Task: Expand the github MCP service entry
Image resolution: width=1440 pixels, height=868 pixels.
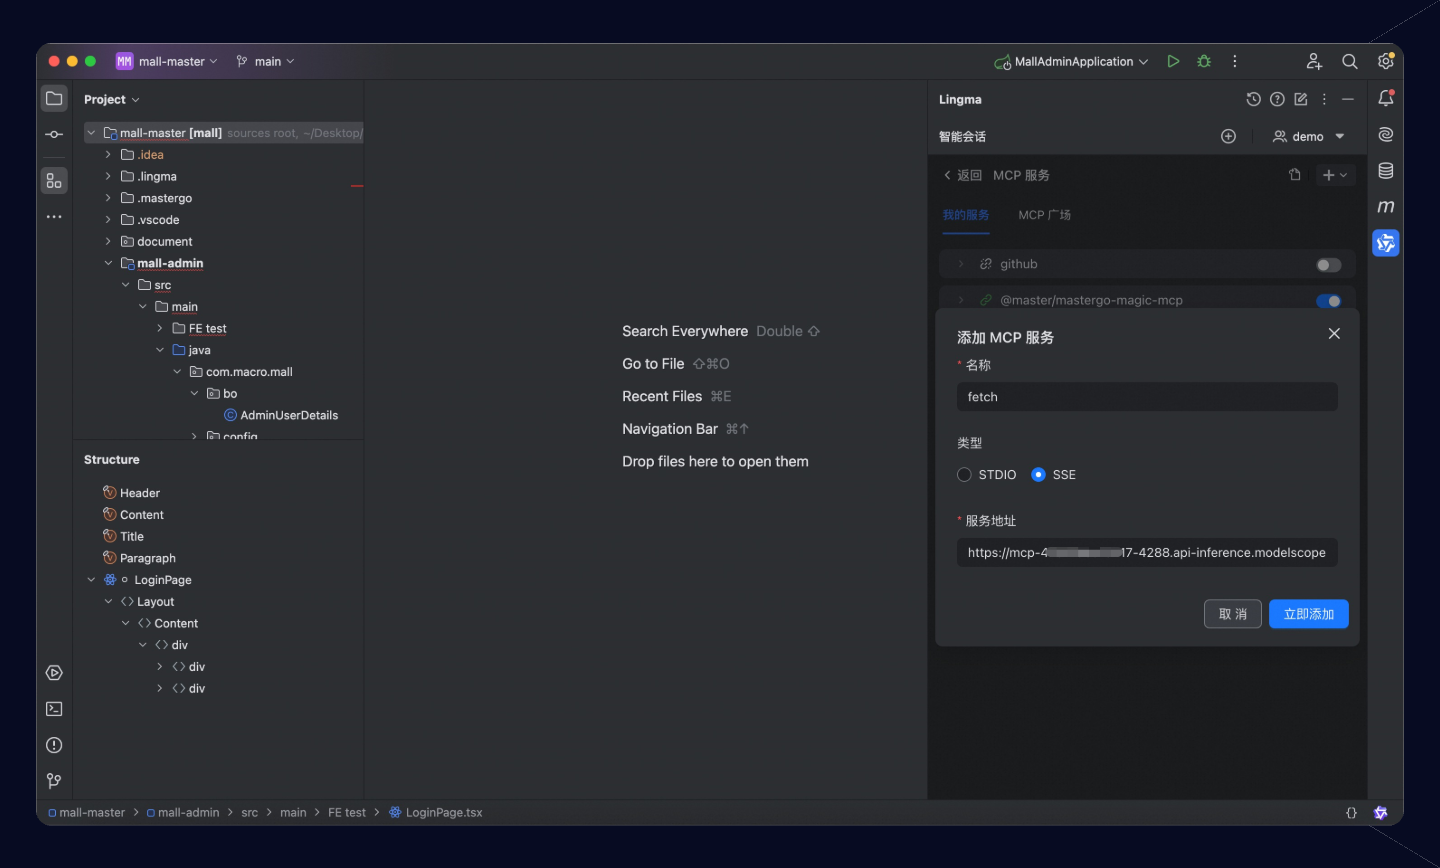Action: (961, 264)
